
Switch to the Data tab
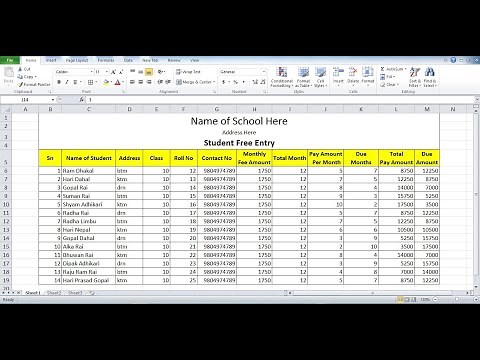128,60
